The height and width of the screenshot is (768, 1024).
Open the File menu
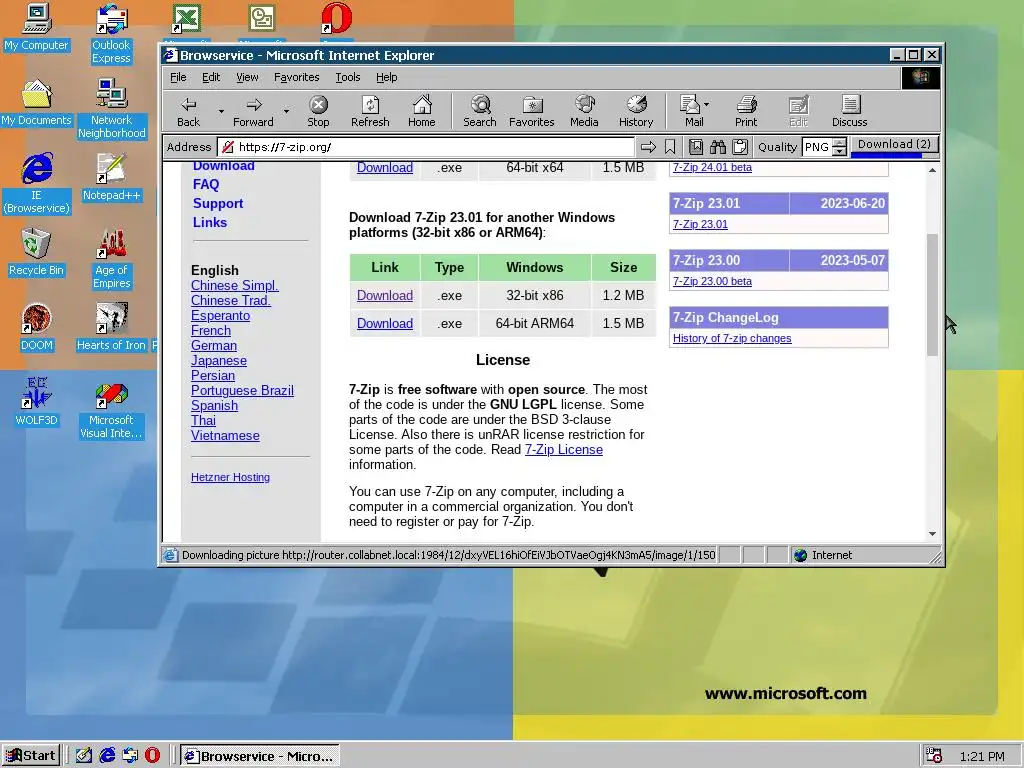click(x=178, y=77)
